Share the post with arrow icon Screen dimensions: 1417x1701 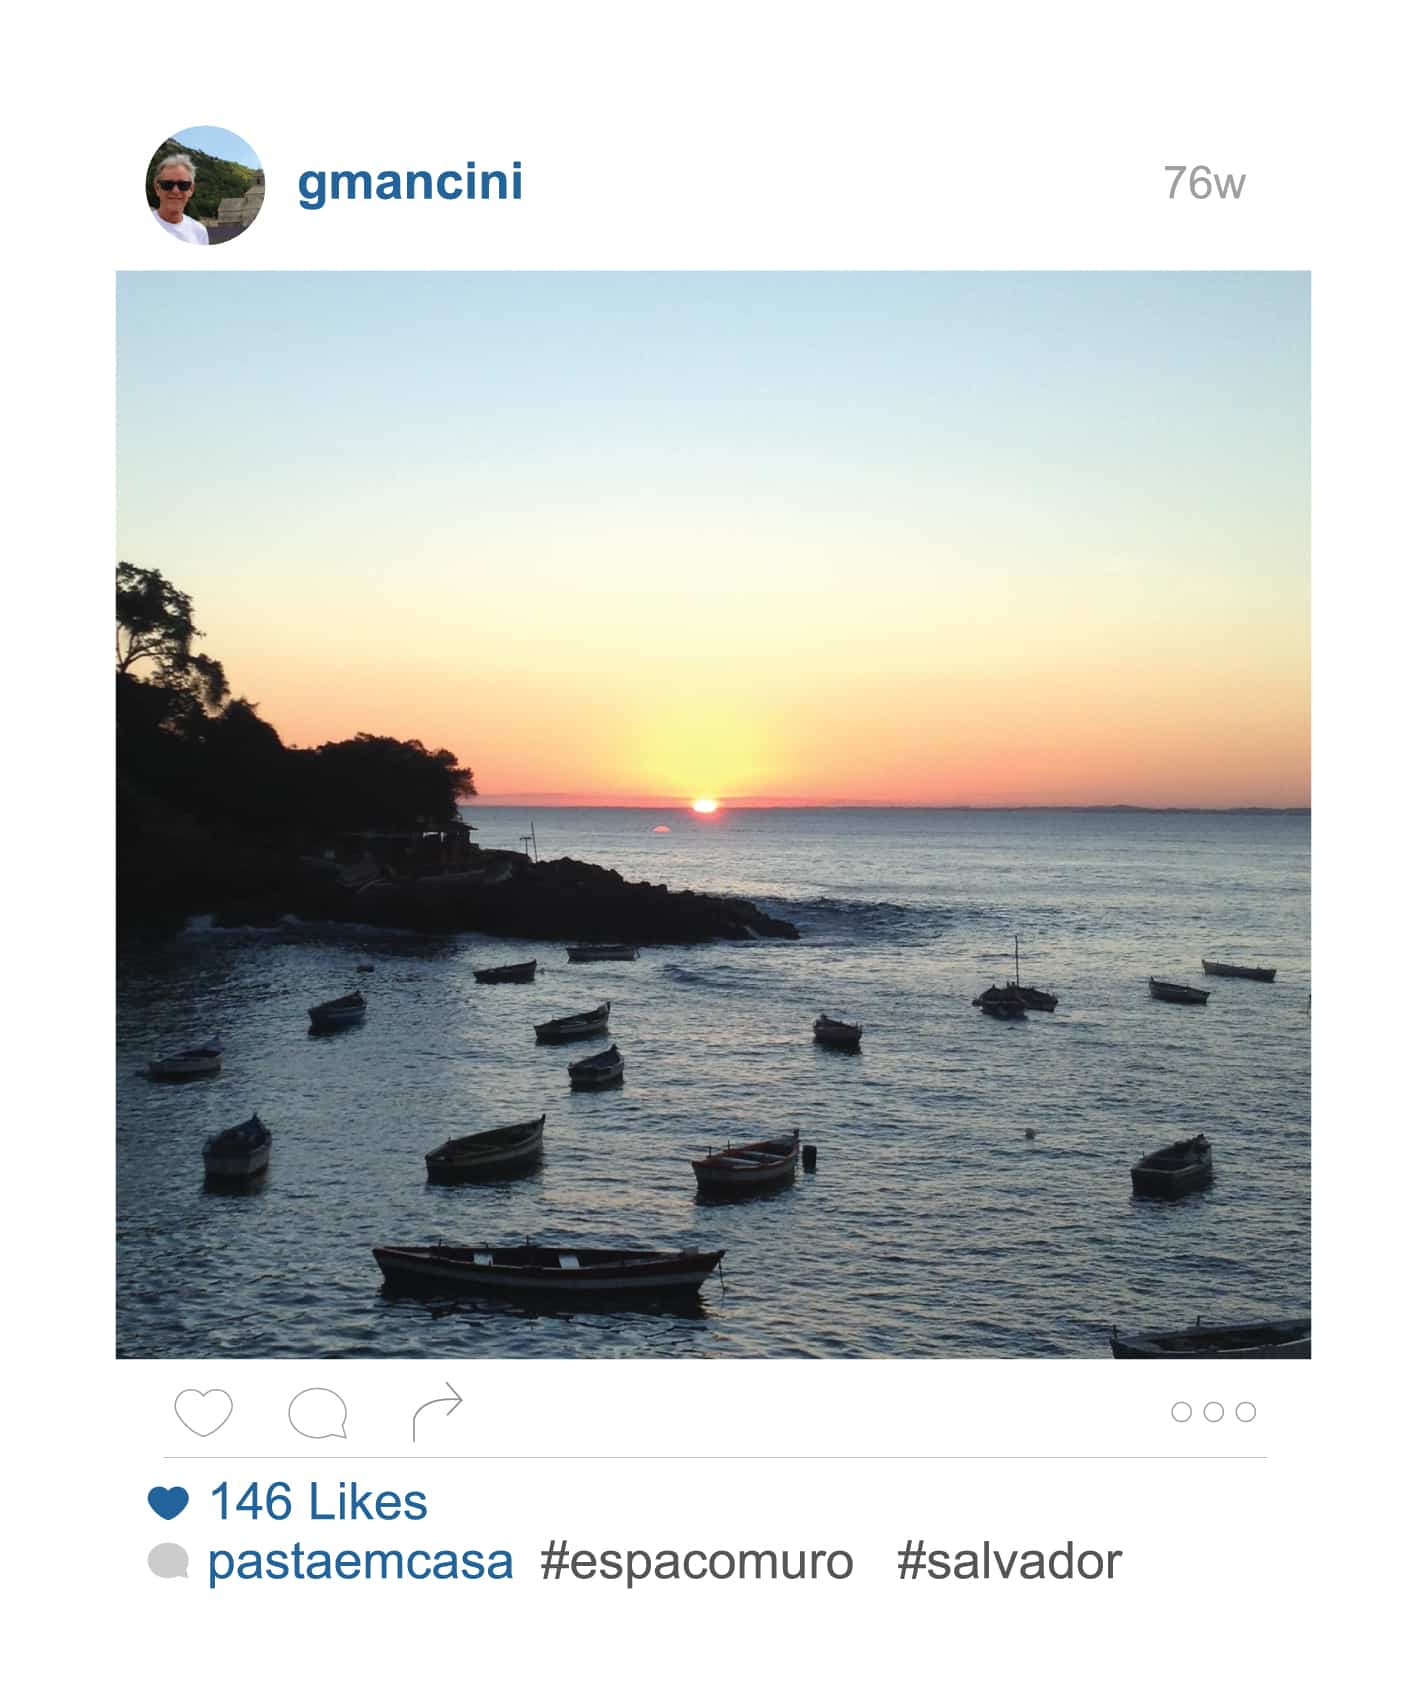(437, 1411)
